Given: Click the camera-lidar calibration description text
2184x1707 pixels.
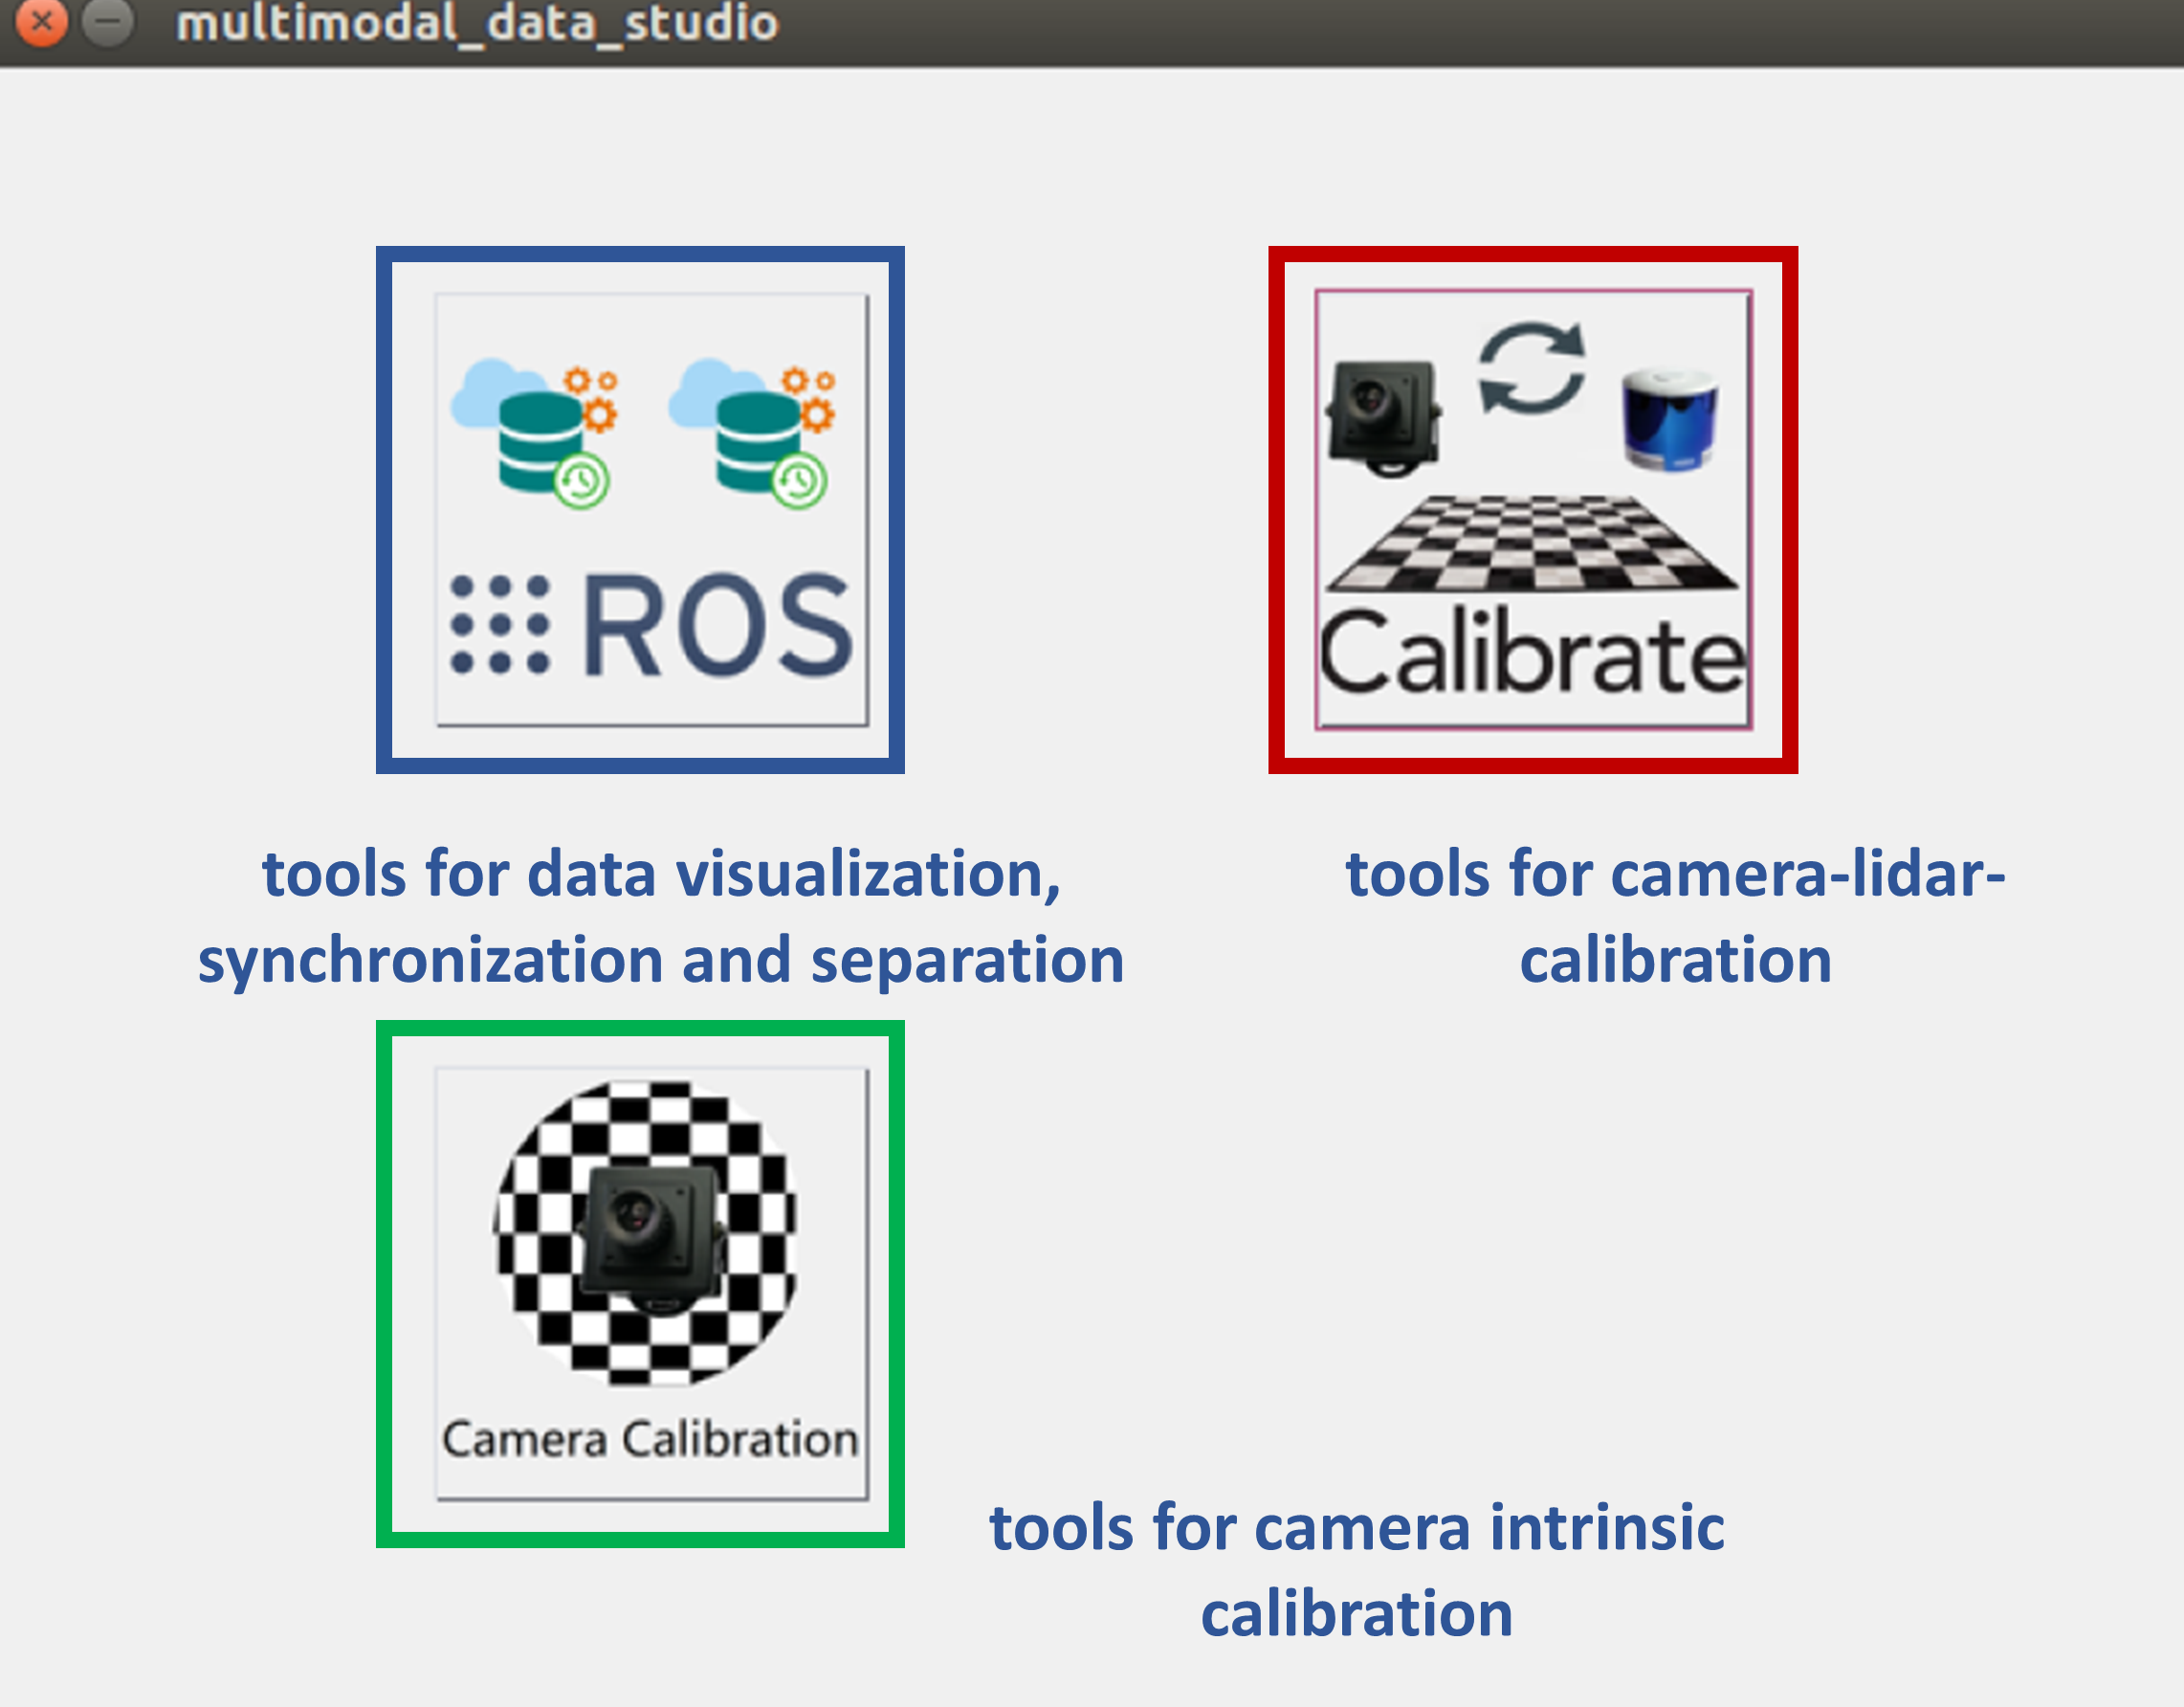Looking at the screenshot, I should (x=1675, y=916).
